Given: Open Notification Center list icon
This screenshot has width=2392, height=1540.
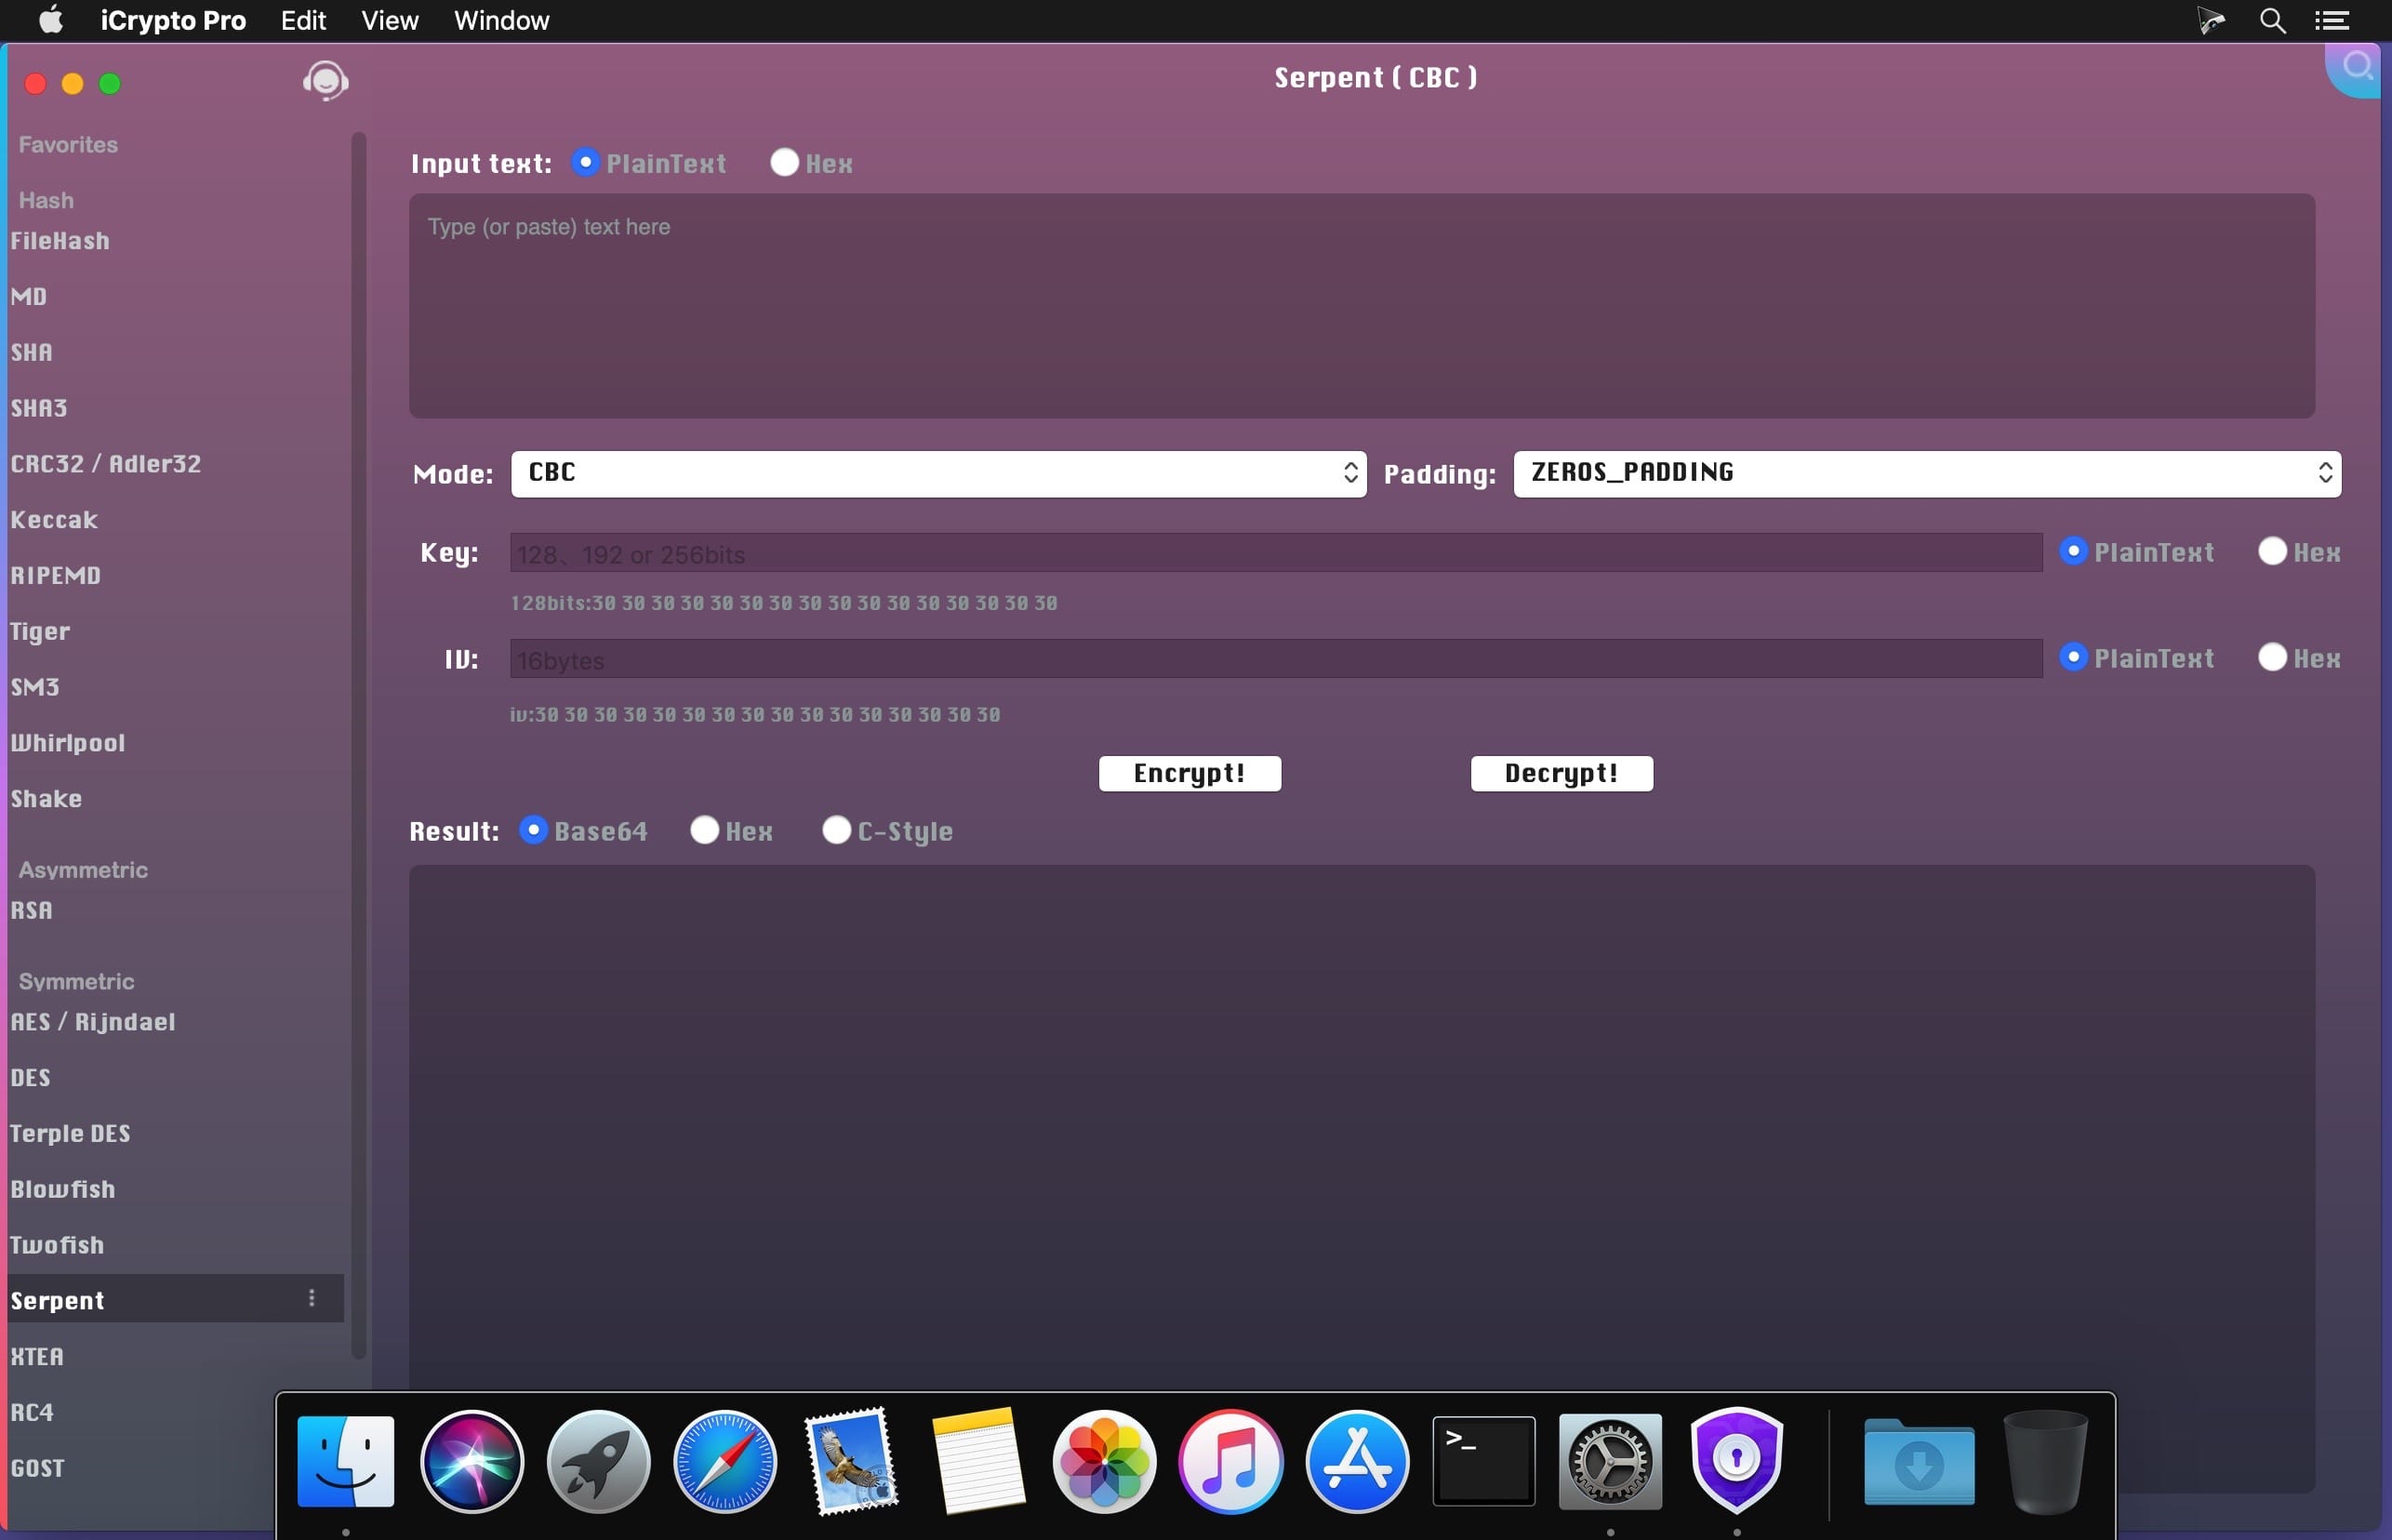Looking at the screenshot, I should click(x=2332, y=21).
